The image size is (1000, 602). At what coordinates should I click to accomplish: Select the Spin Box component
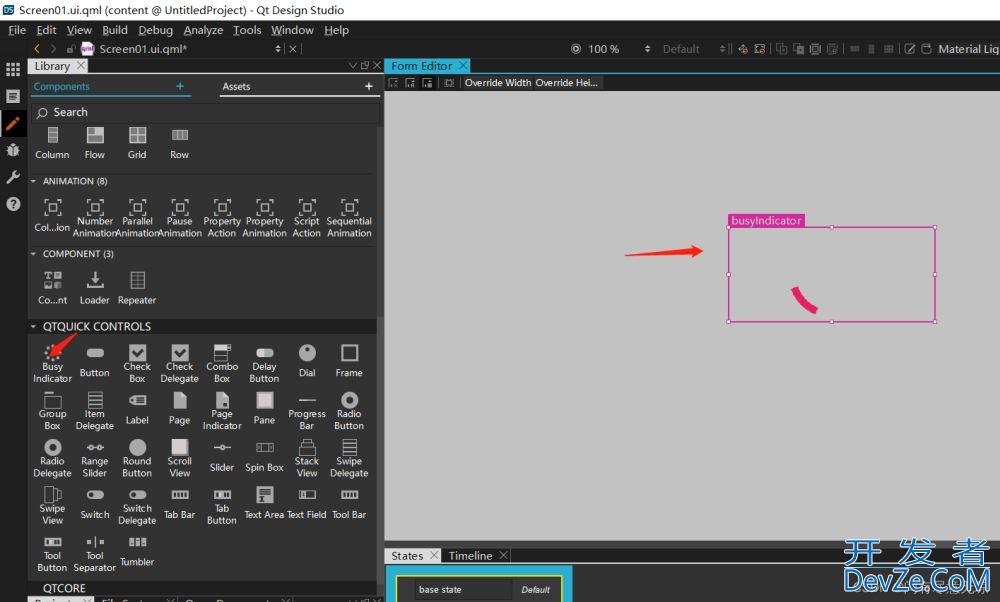coord(264,457)
